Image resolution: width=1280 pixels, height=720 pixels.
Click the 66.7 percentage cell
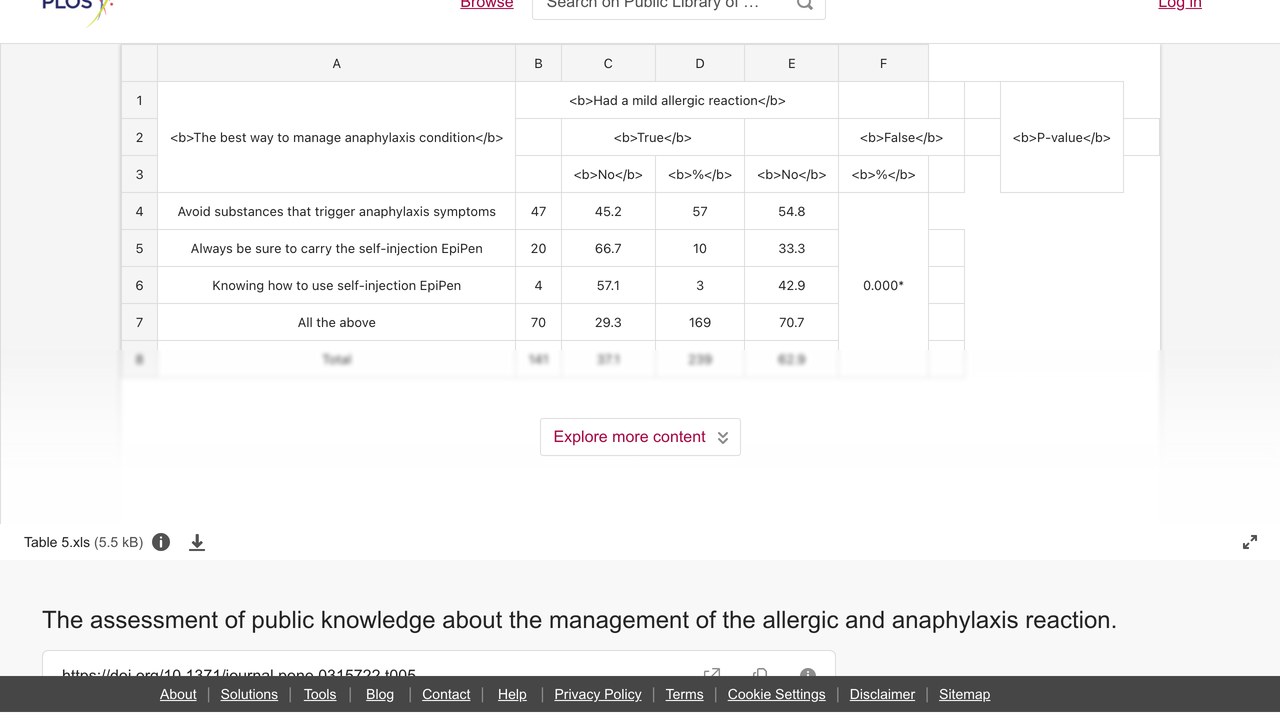click(608, 248)
